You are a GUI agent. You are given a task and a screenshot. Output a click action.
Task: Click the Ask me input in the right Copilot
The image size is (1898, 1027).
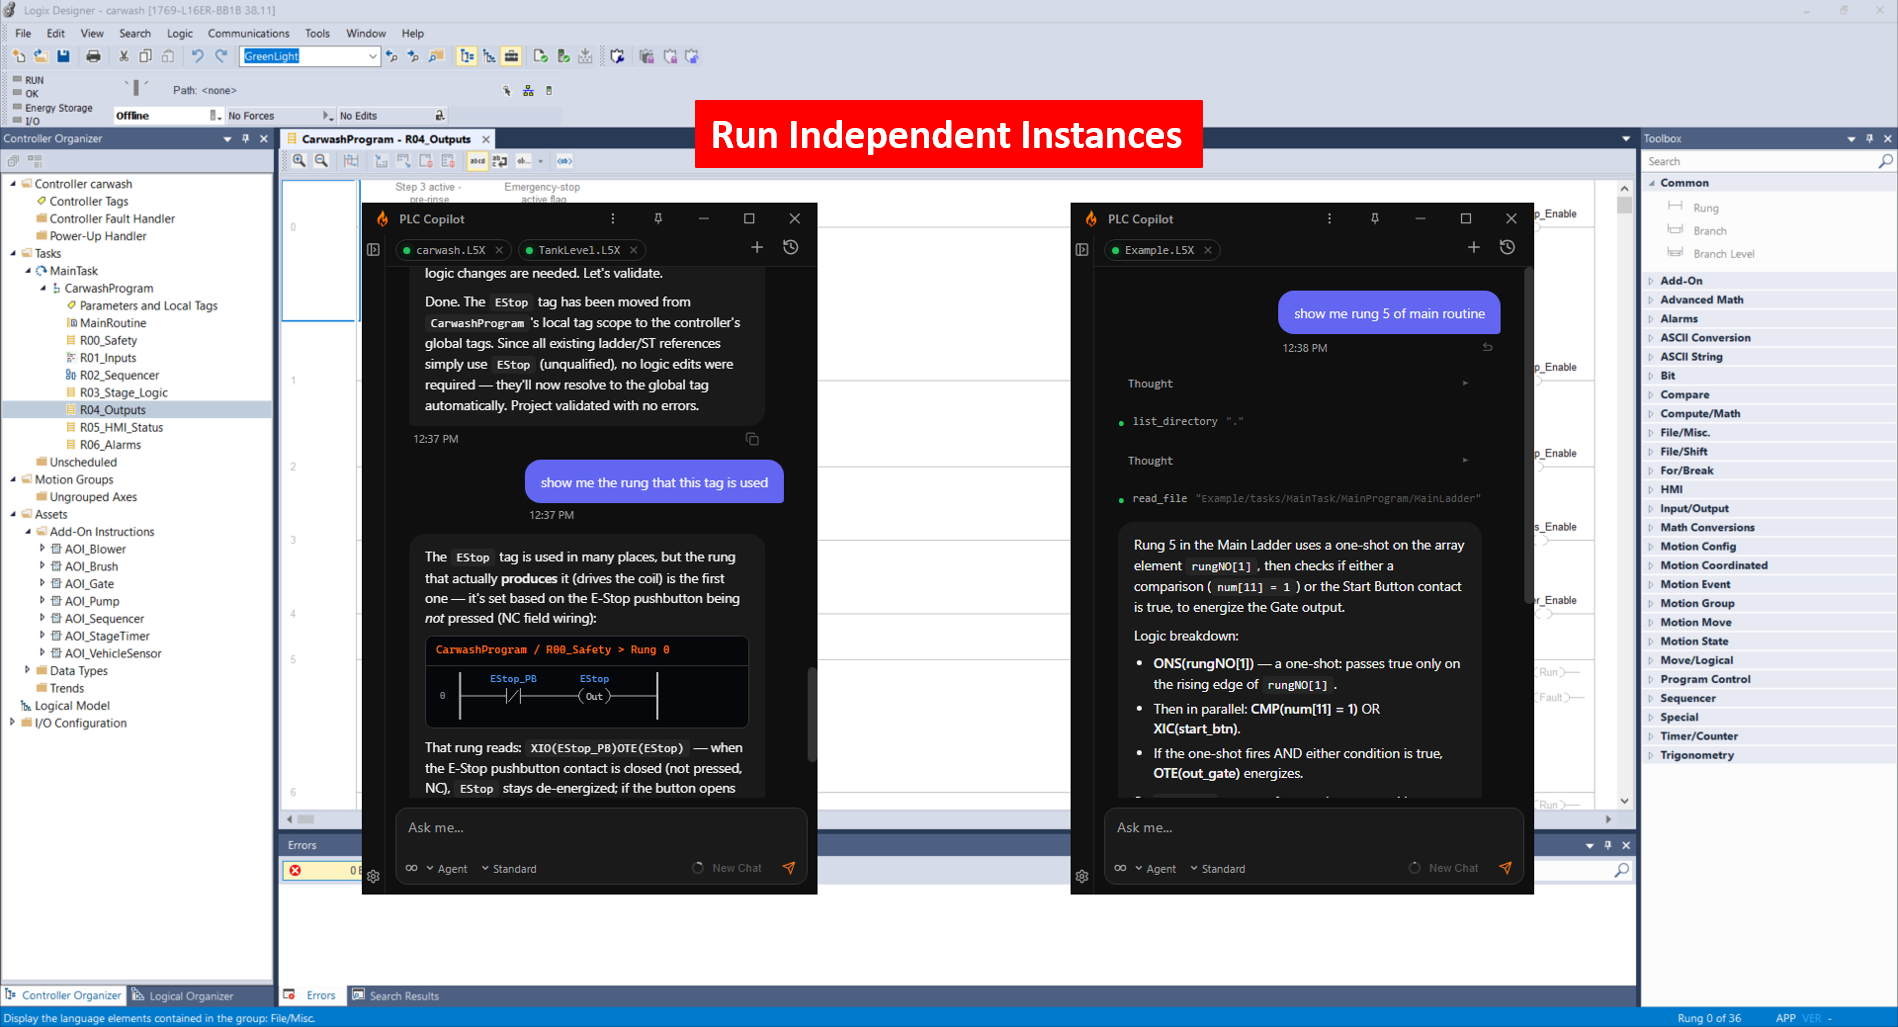click(x=1313, y=827)
